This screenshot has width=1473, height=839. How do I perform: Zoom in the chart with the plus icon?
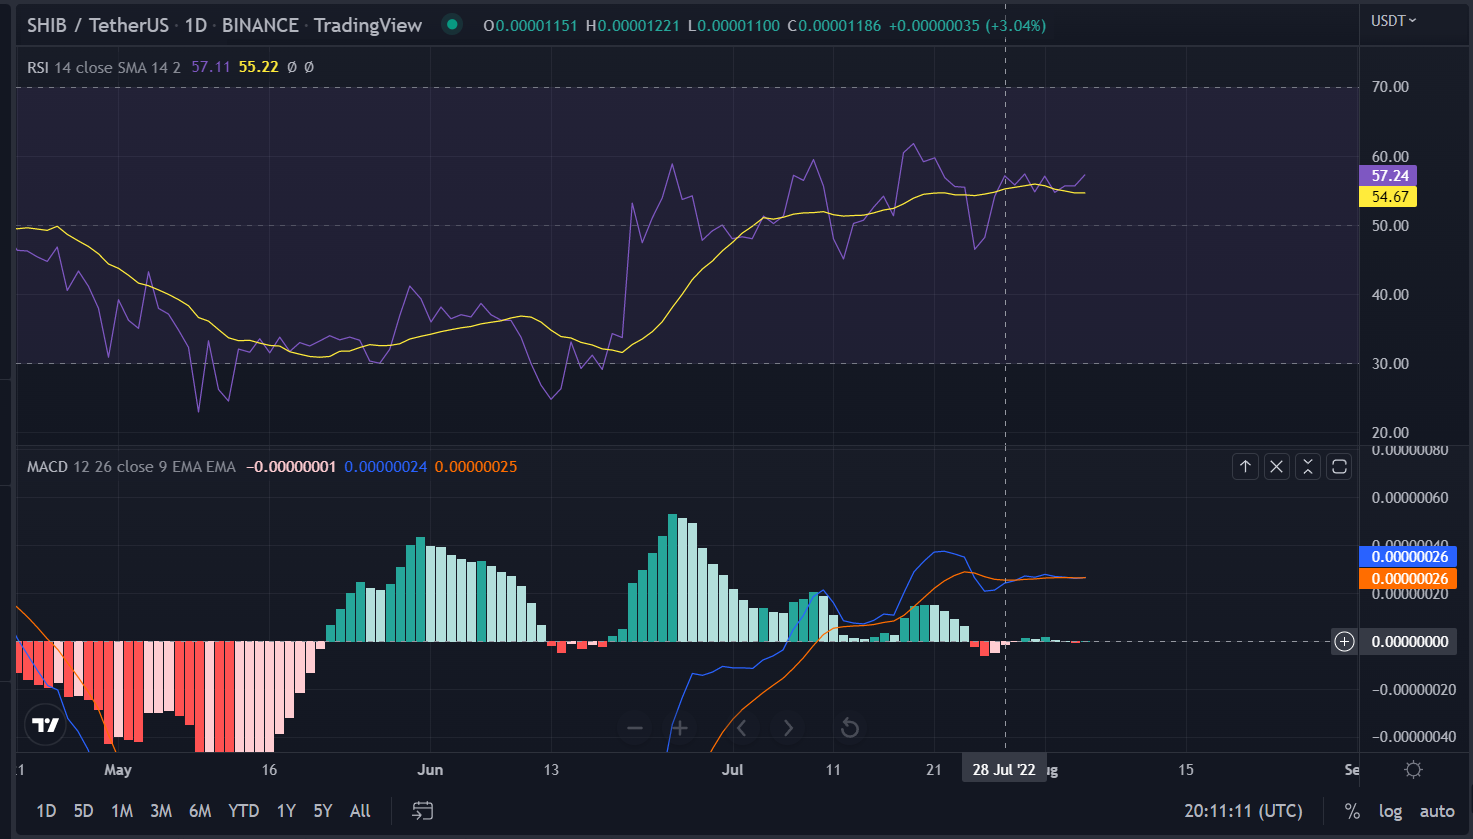pos(680,728)
